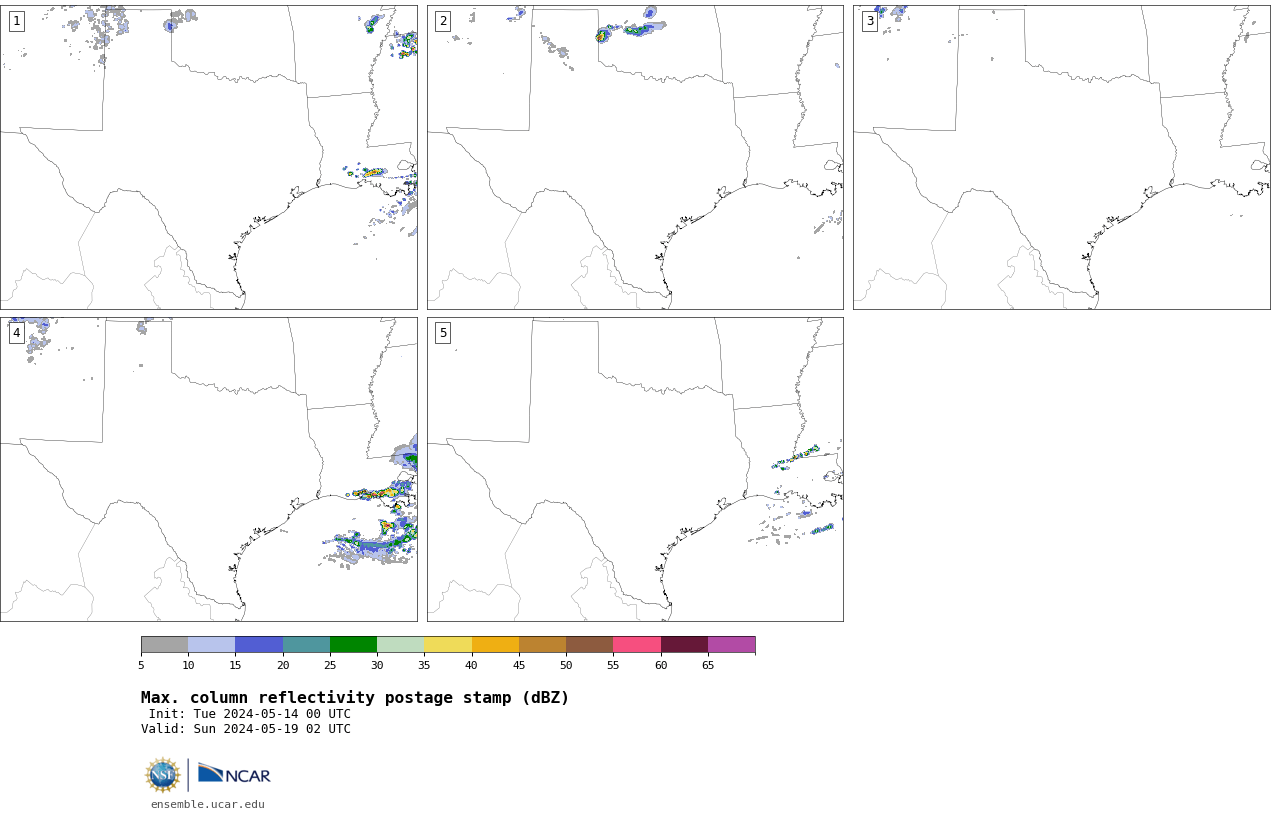Click the panel label '5'
Viewport: 1280px width, 815px height.
(x=443, y=333)
